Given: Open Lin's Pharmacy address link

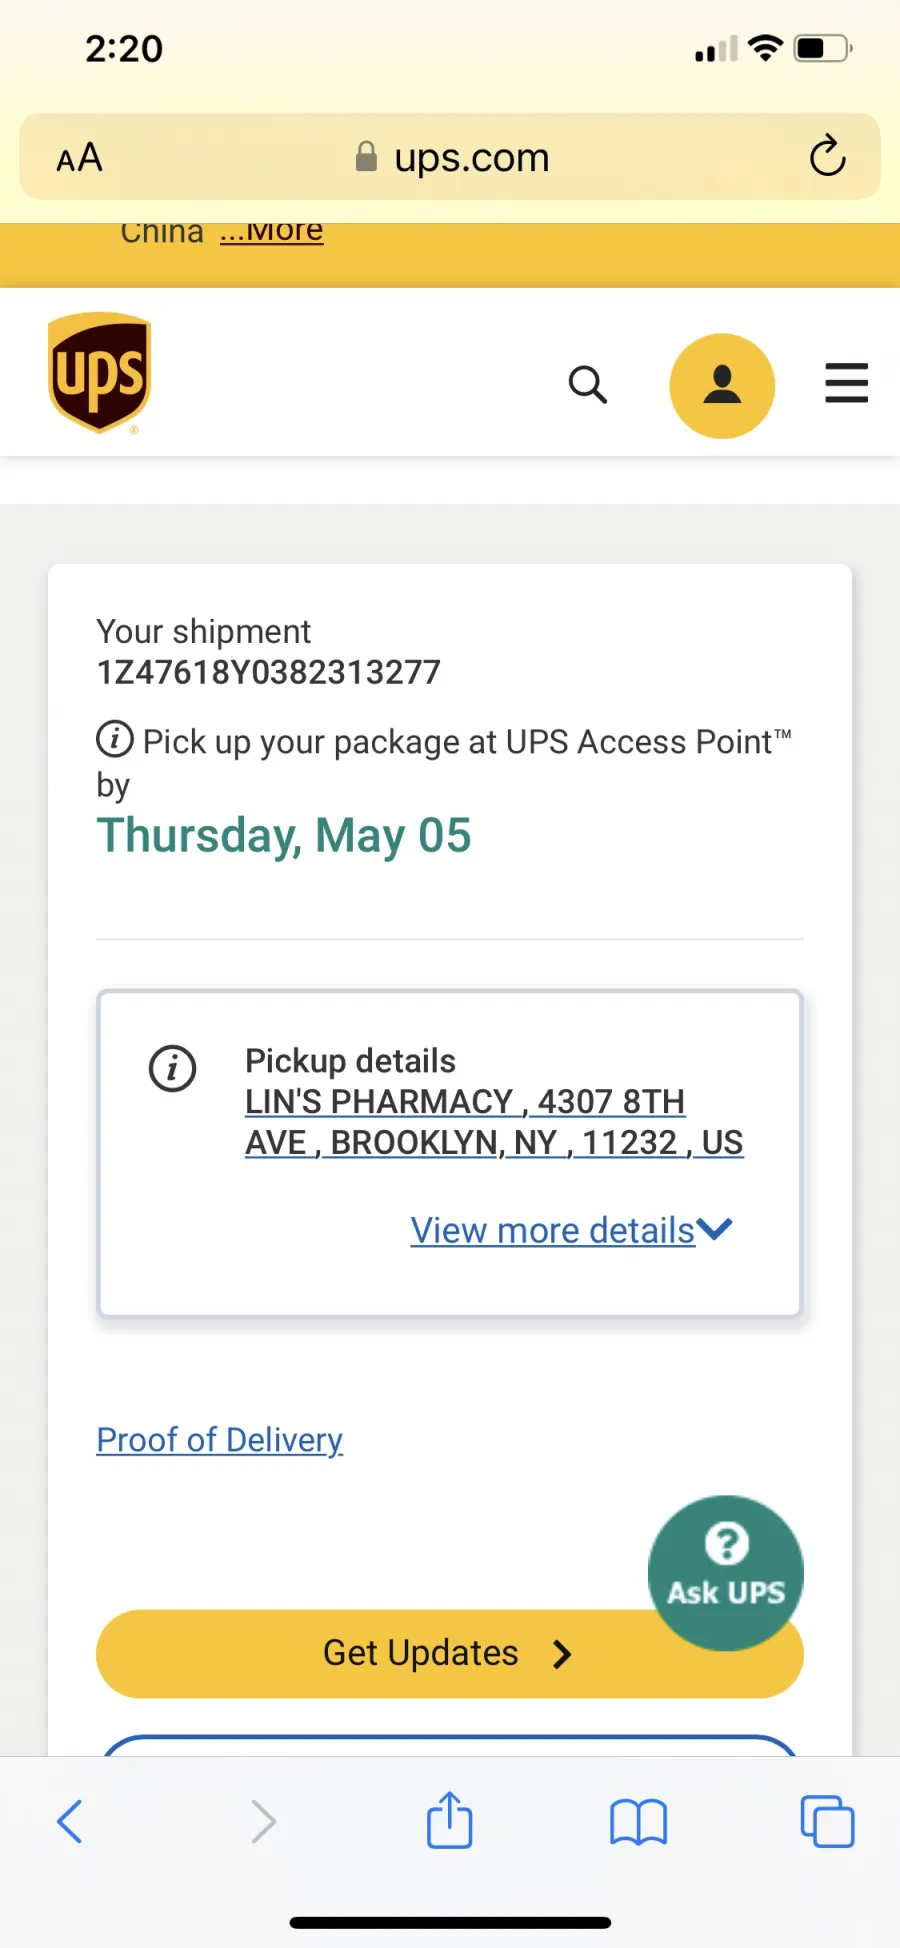Looking at the screenshot, I should 494,1122.
